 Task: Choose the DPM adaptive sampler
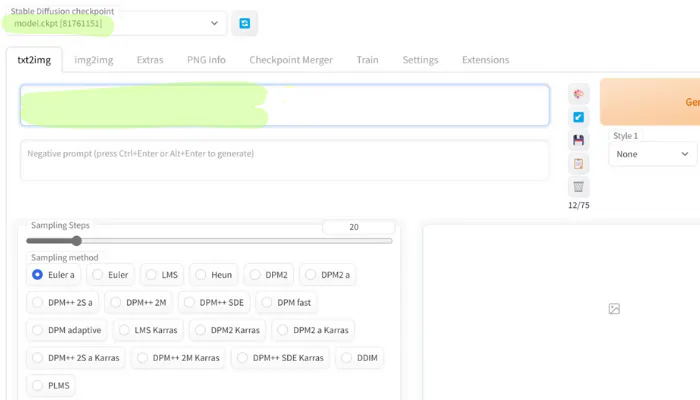[x=67, y=330]
